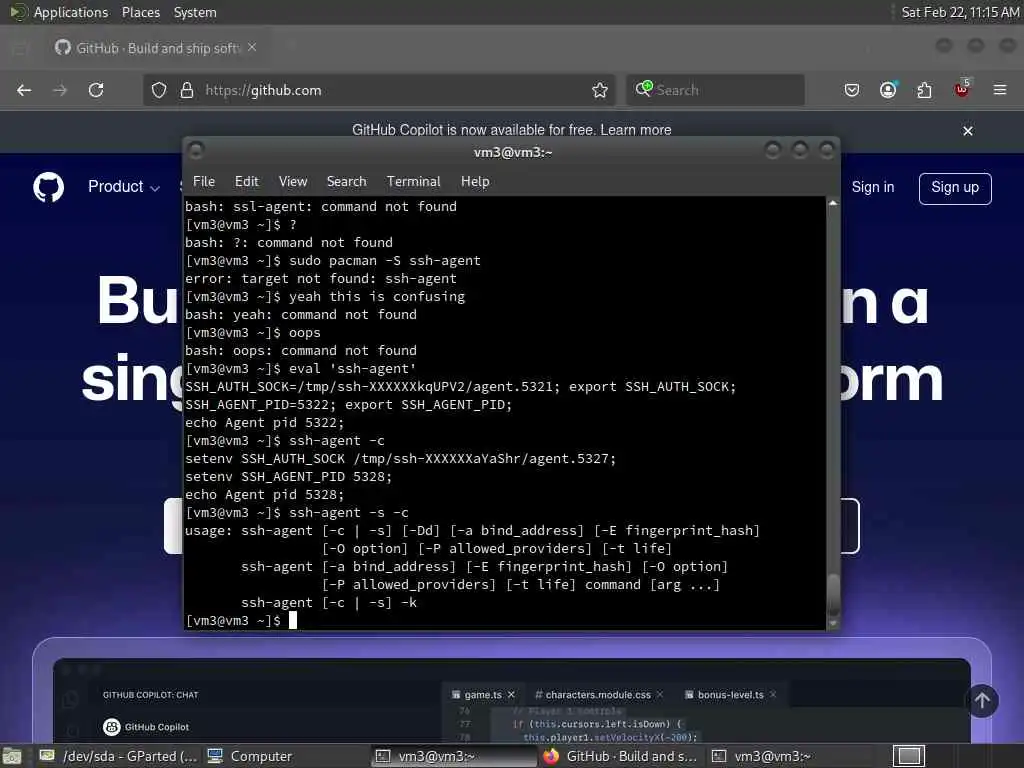
Task: Reload the GitHub page
Action: coord(96,90)
